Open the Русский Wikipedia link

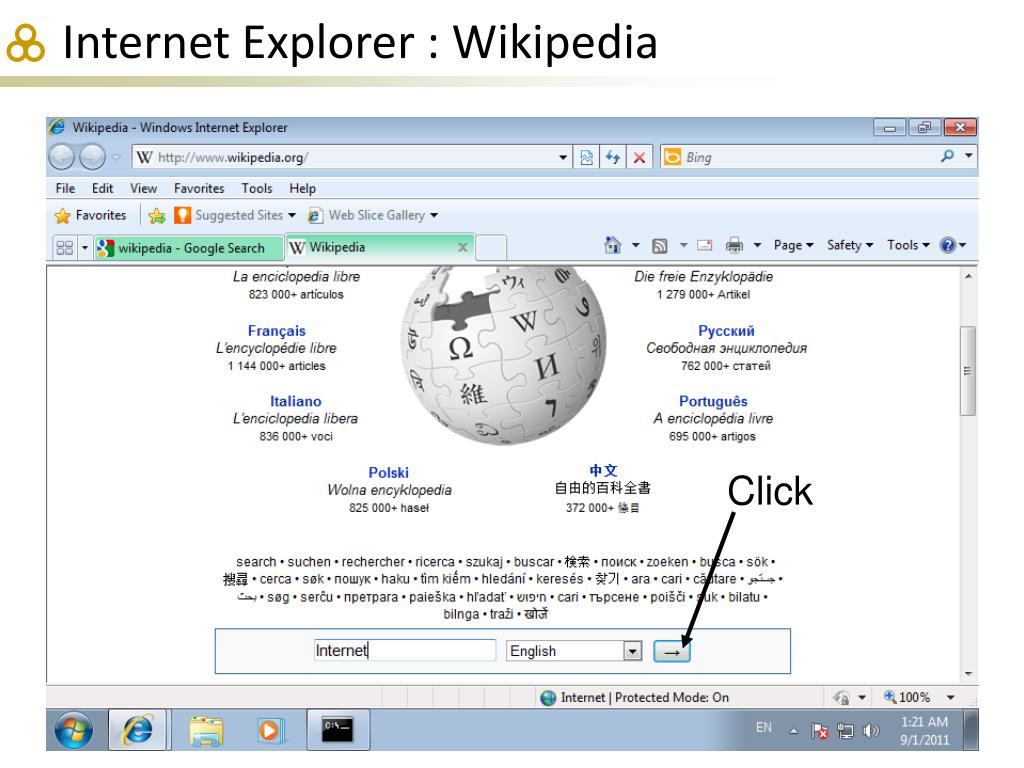pos(726,331)
